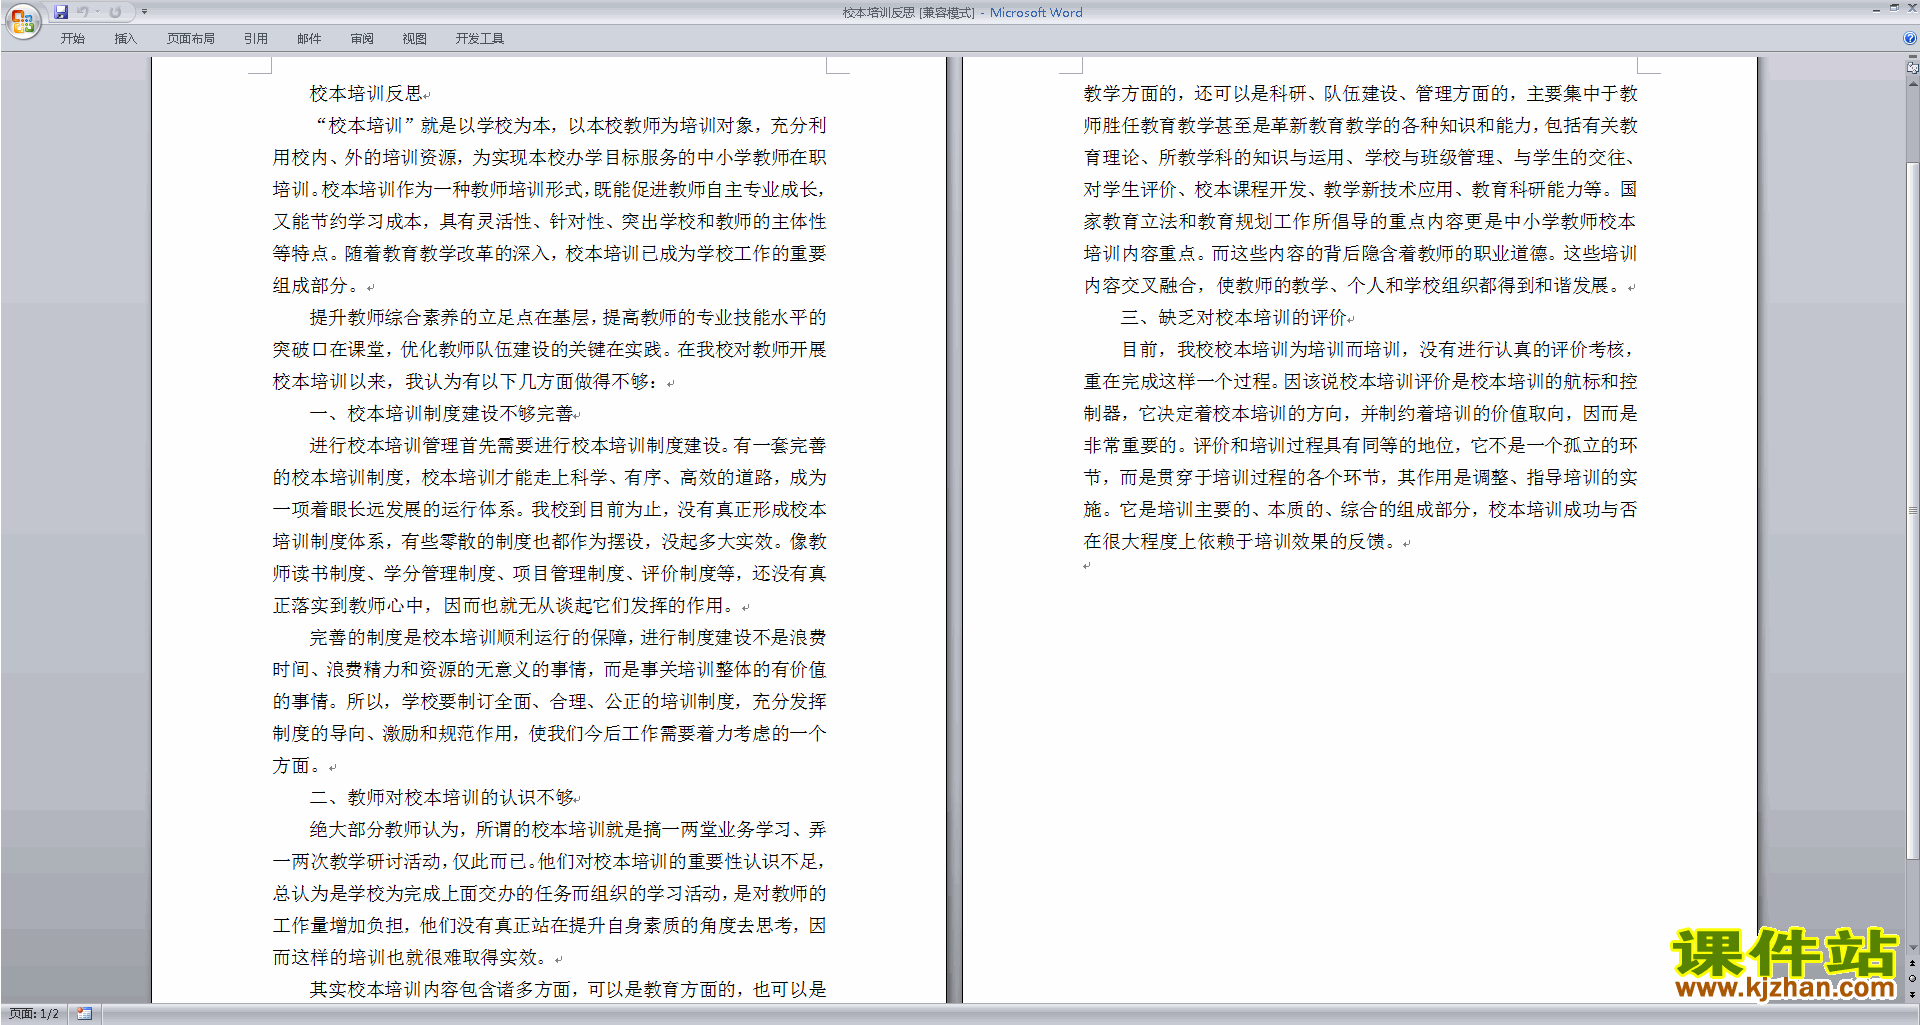Open the undo history dropdown arrow
Image resolution: width=1920 pixels, height=1025 pixels.
pyautogui.click(x=97, y=12)
